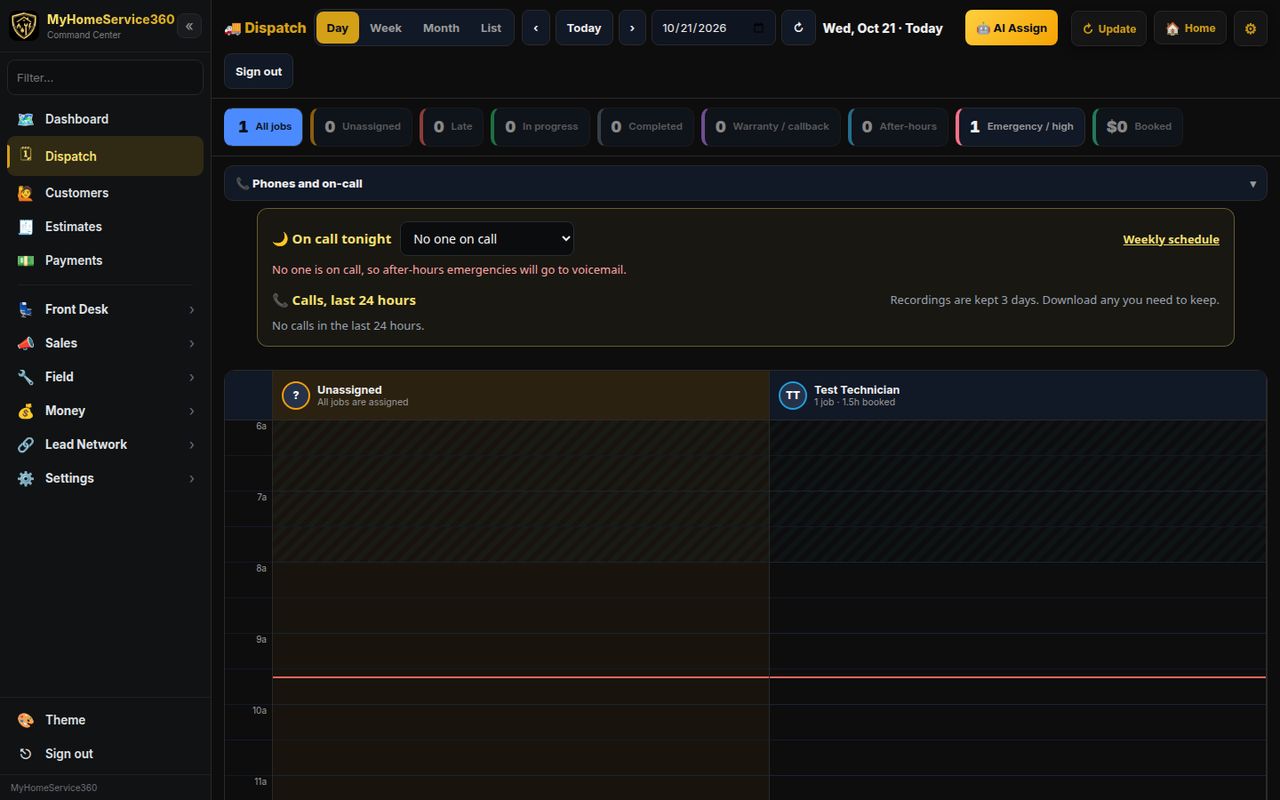Filter by All jobs chip
This screenshot has width=1280, height=800.
pos(263,127)
